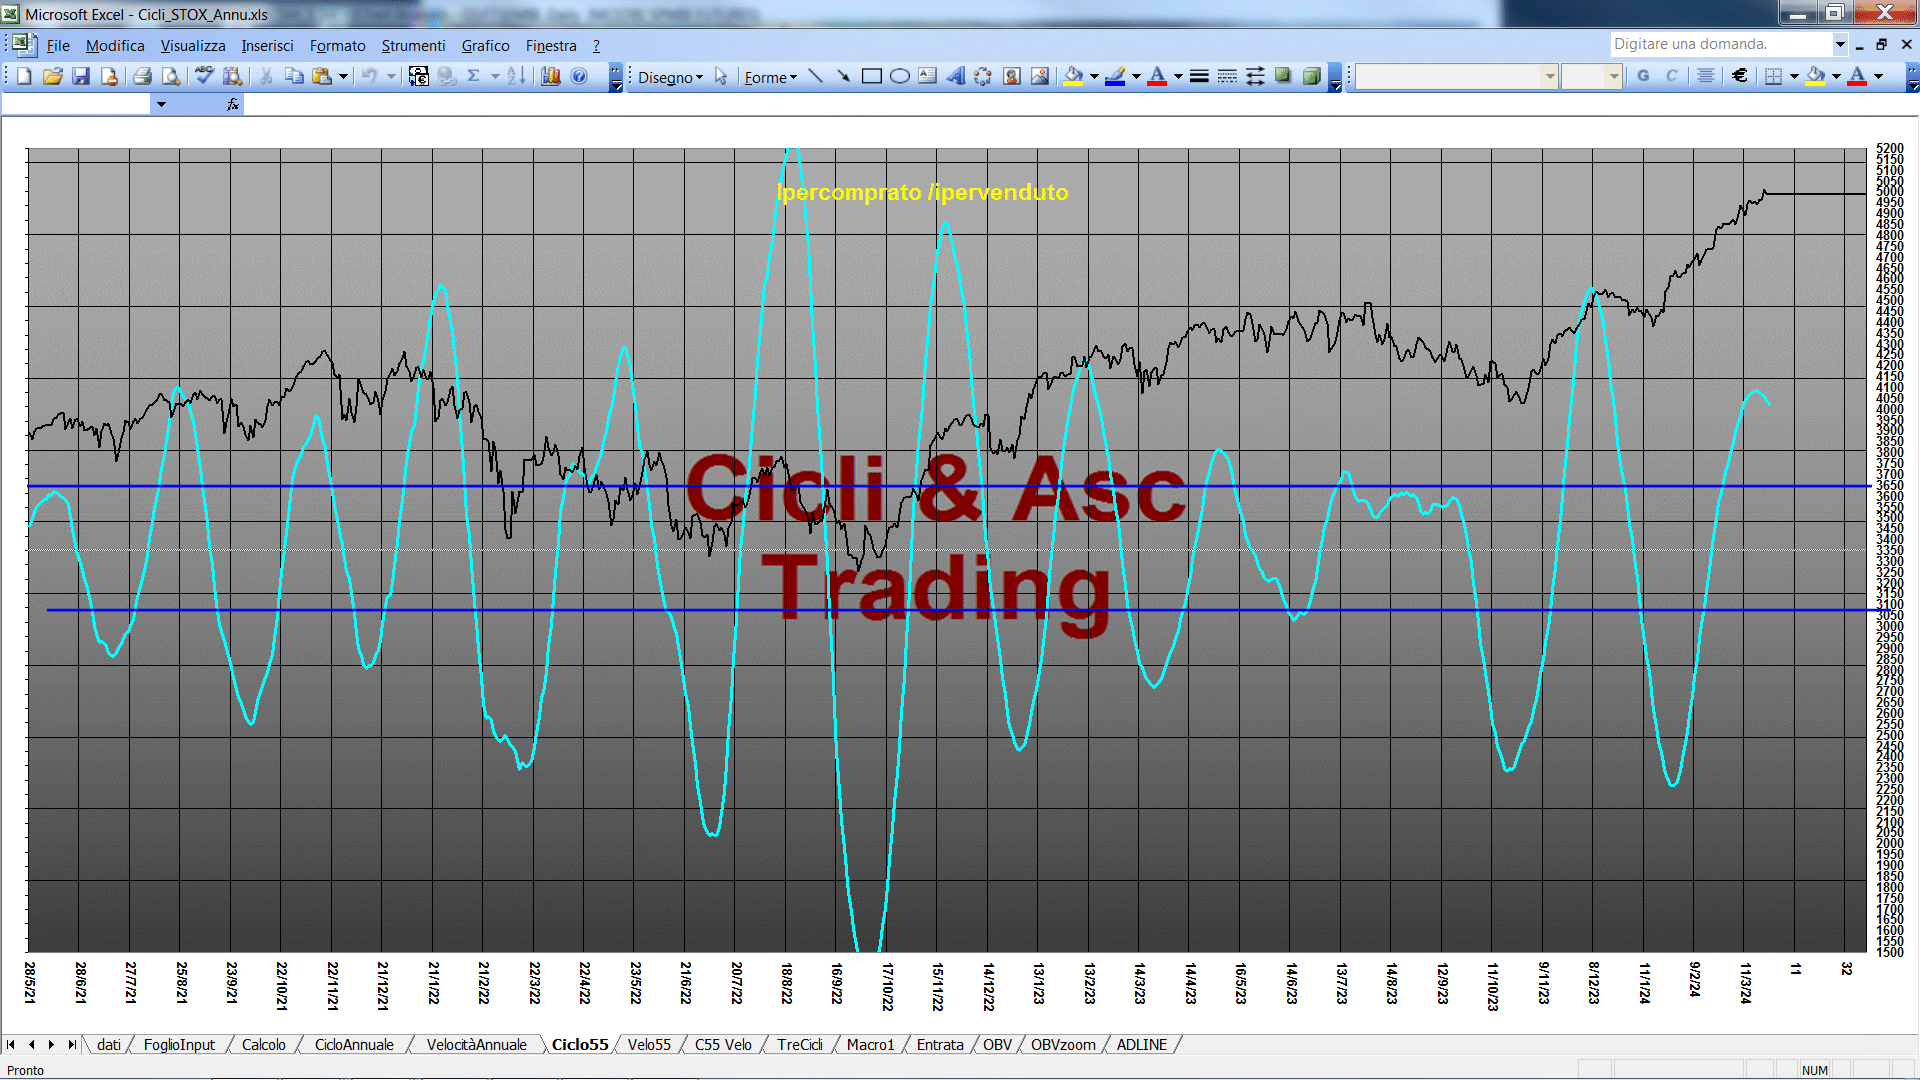Insert a diagram or organization chart
Screen dimensions: 1920x1080
tap(983, 76)
